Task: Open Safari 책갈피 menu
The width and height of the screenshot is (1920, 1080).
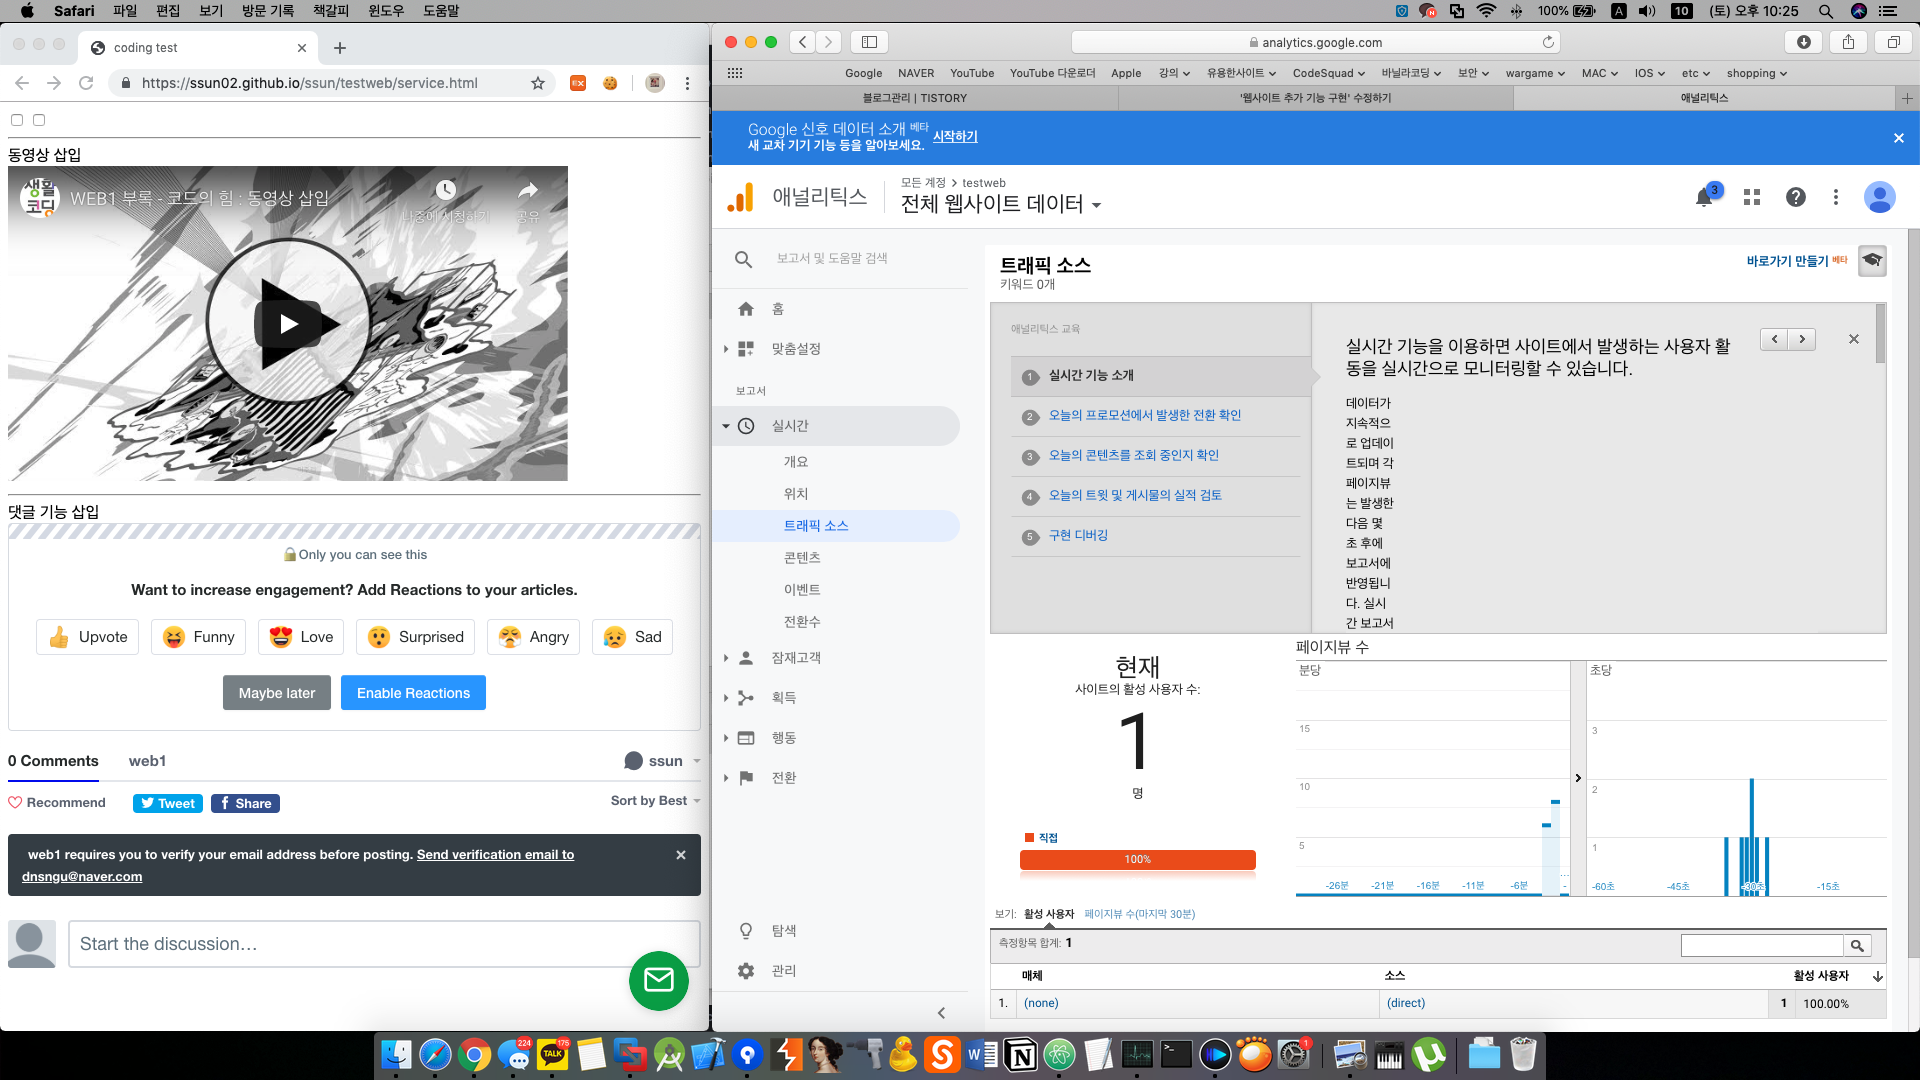Action: 330,11
